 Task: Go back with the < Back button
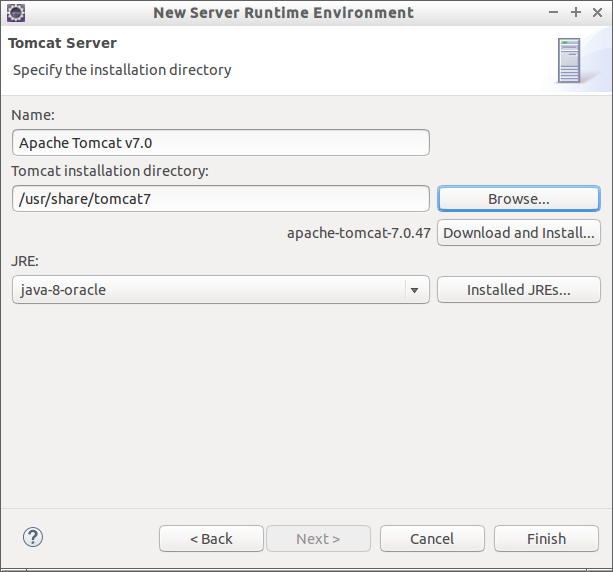(x=212, y=539)
